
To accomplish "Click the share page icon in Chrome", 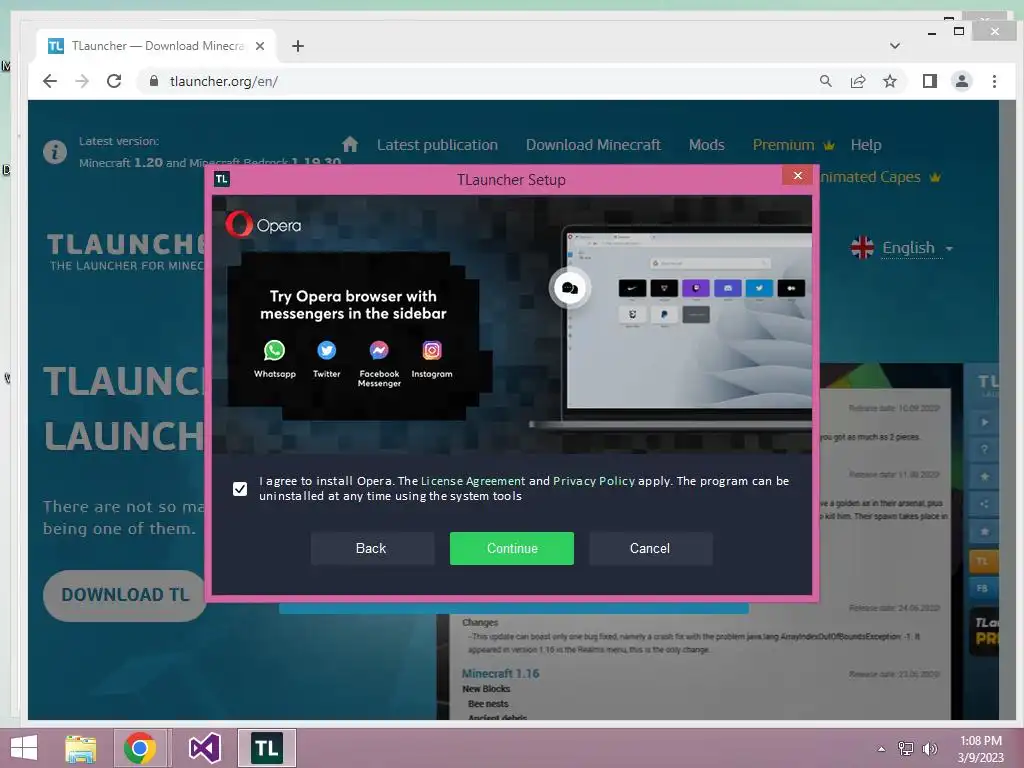I will pos(857,81).
